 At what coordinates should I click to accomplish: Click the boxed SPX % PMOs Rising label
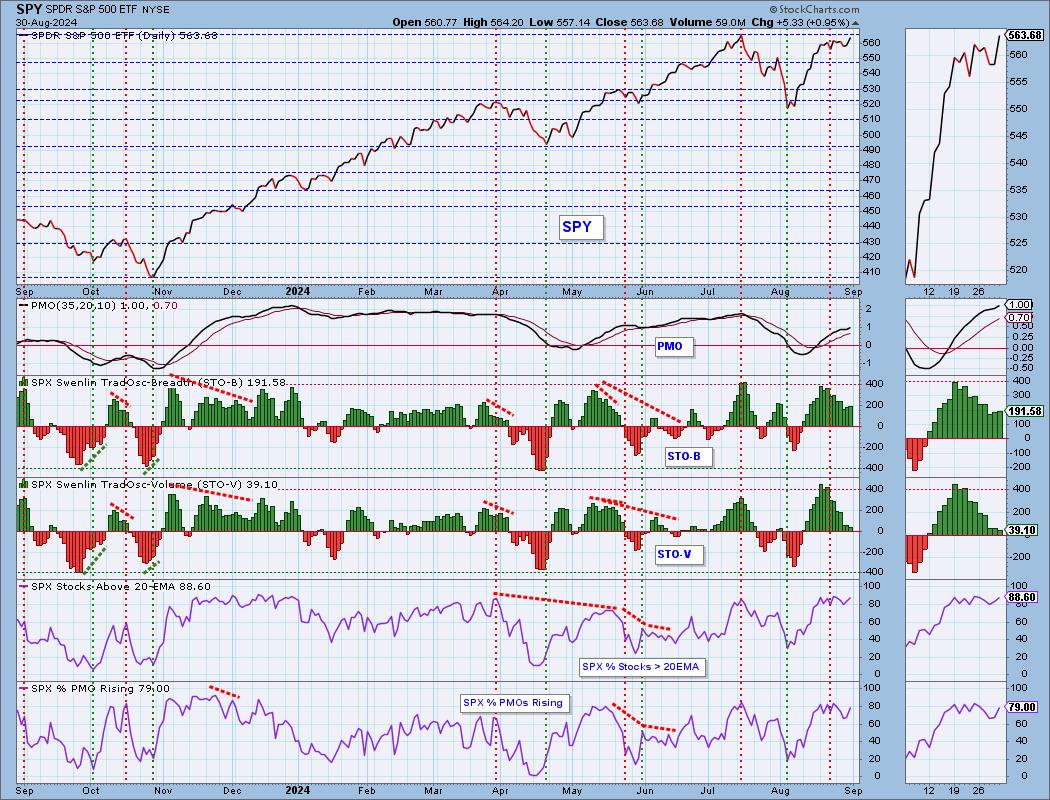(x=514, y=703)
